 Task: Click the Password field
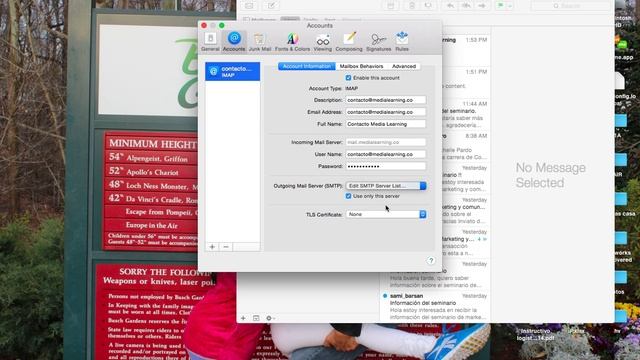tap(386, 166)
